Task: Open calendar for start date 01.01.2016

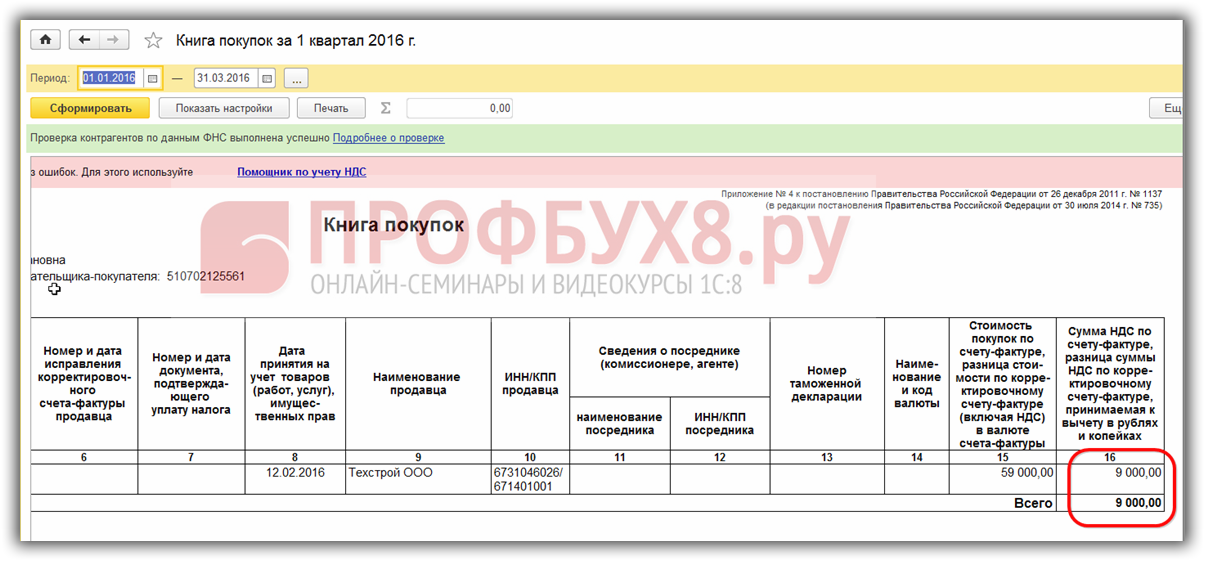Action: tap(153, 78)
